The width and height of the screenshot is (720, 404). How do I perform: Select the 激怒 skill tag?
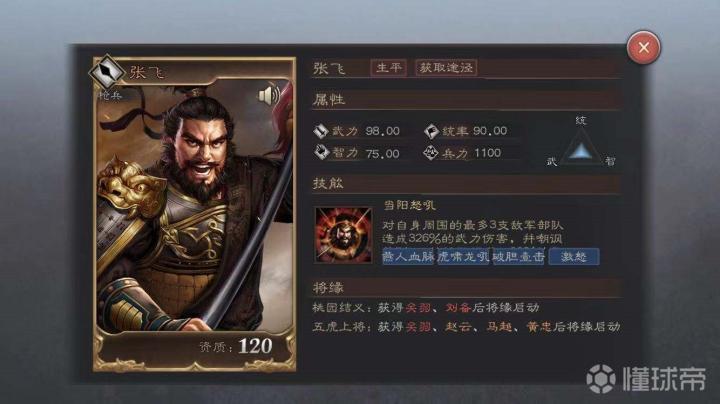[574, 257]
